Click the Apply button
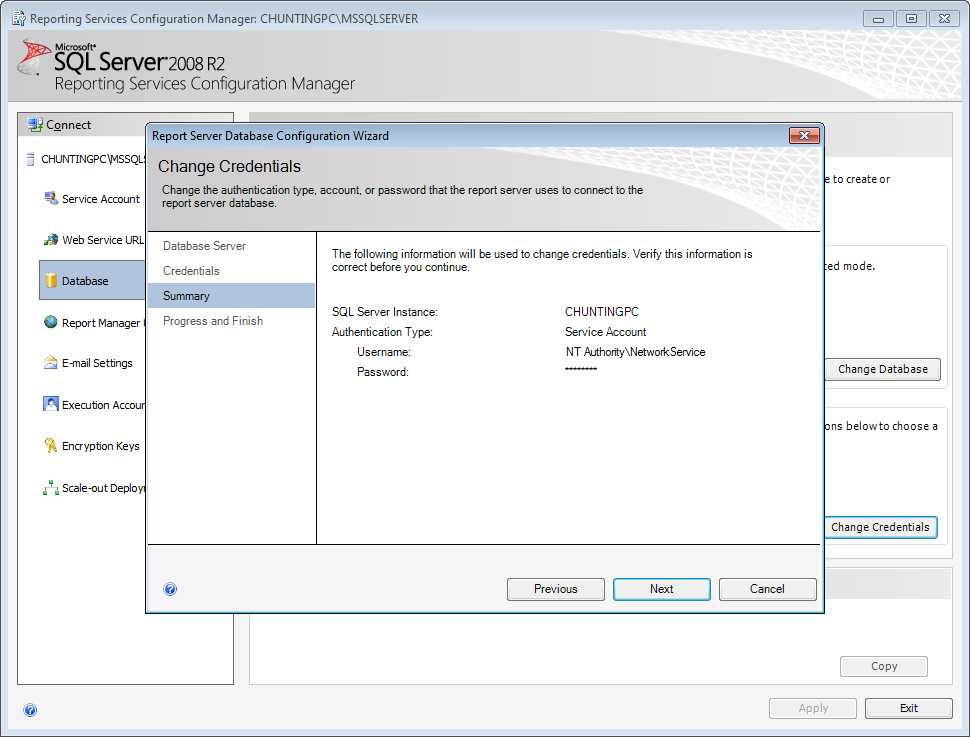Screen dimensions: 970x737 point(813,708)
